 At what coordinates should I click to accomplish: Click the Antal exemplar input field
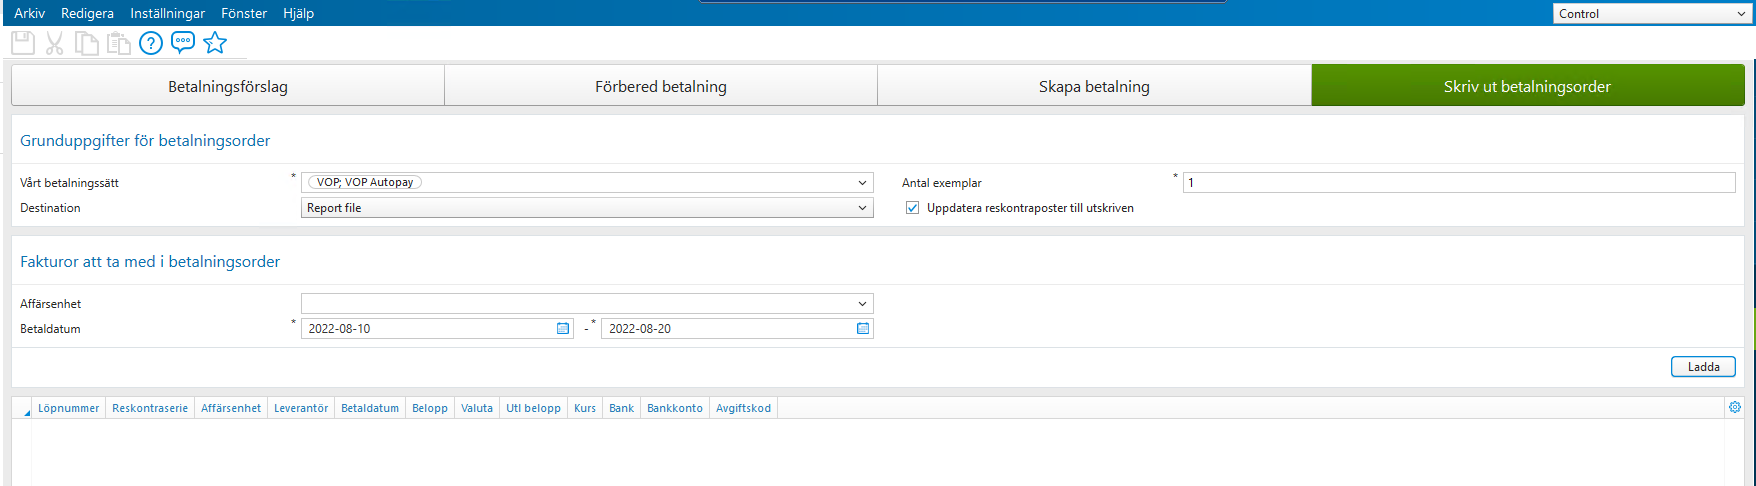1459,183
